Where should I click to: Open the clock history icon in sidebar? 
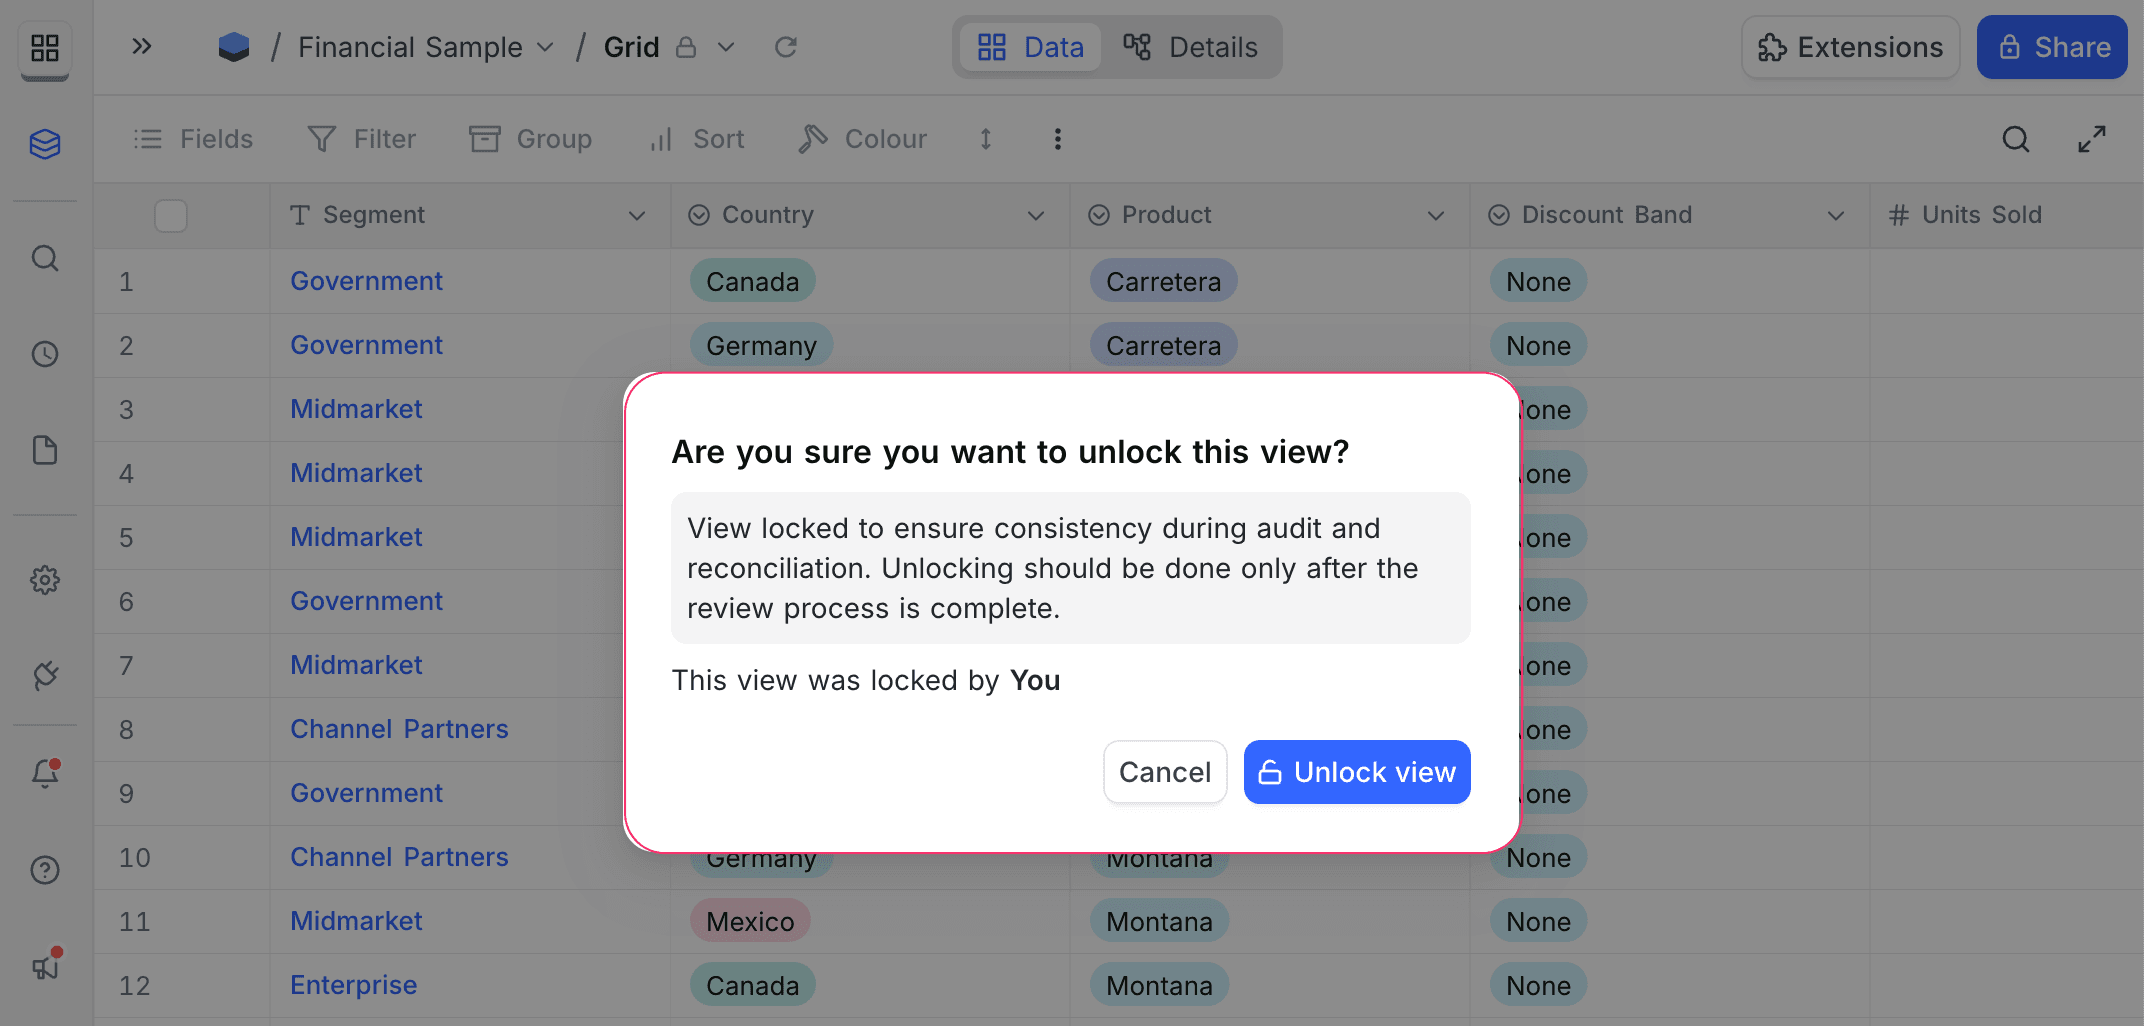coord(45,353)
